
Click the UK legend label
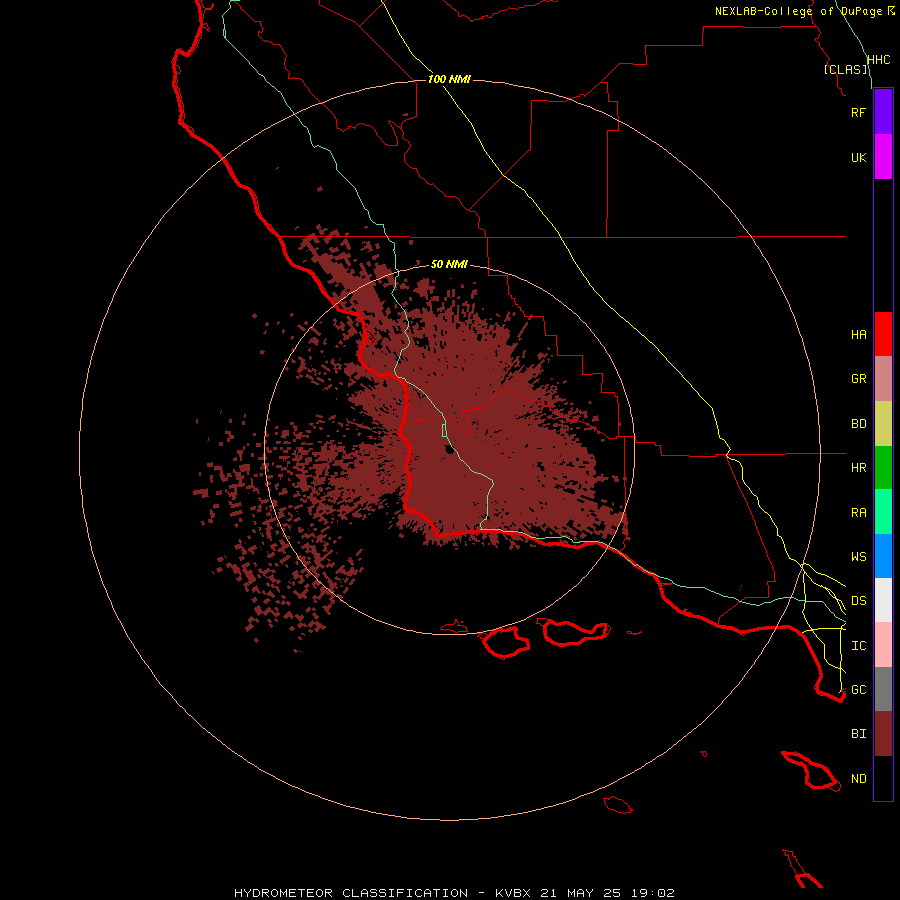[858, 157]
